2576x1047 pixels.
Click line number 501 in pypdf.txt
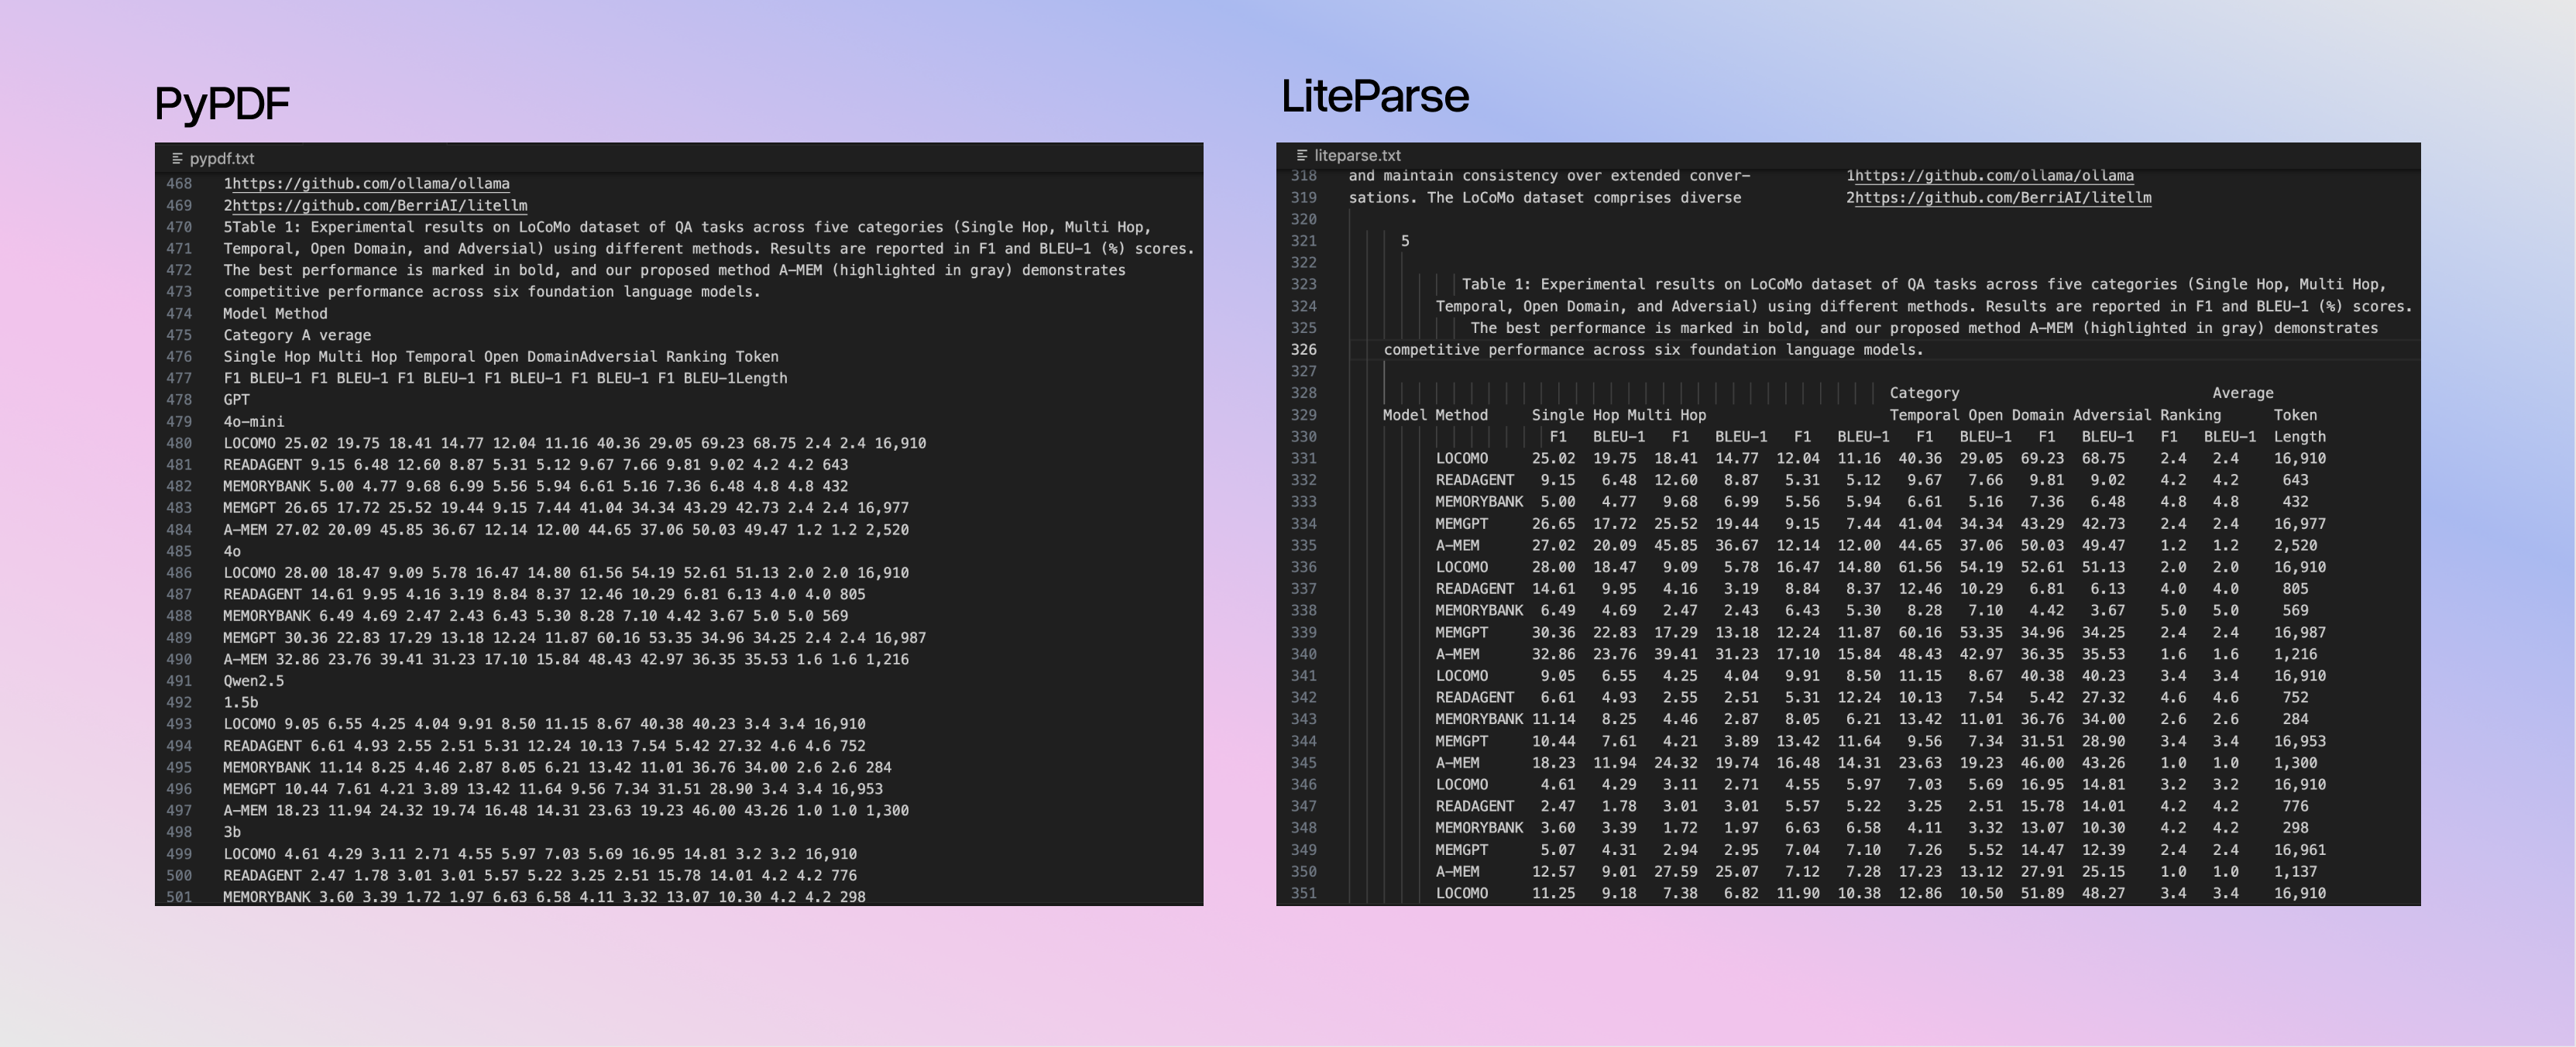(x=179, y=897)
